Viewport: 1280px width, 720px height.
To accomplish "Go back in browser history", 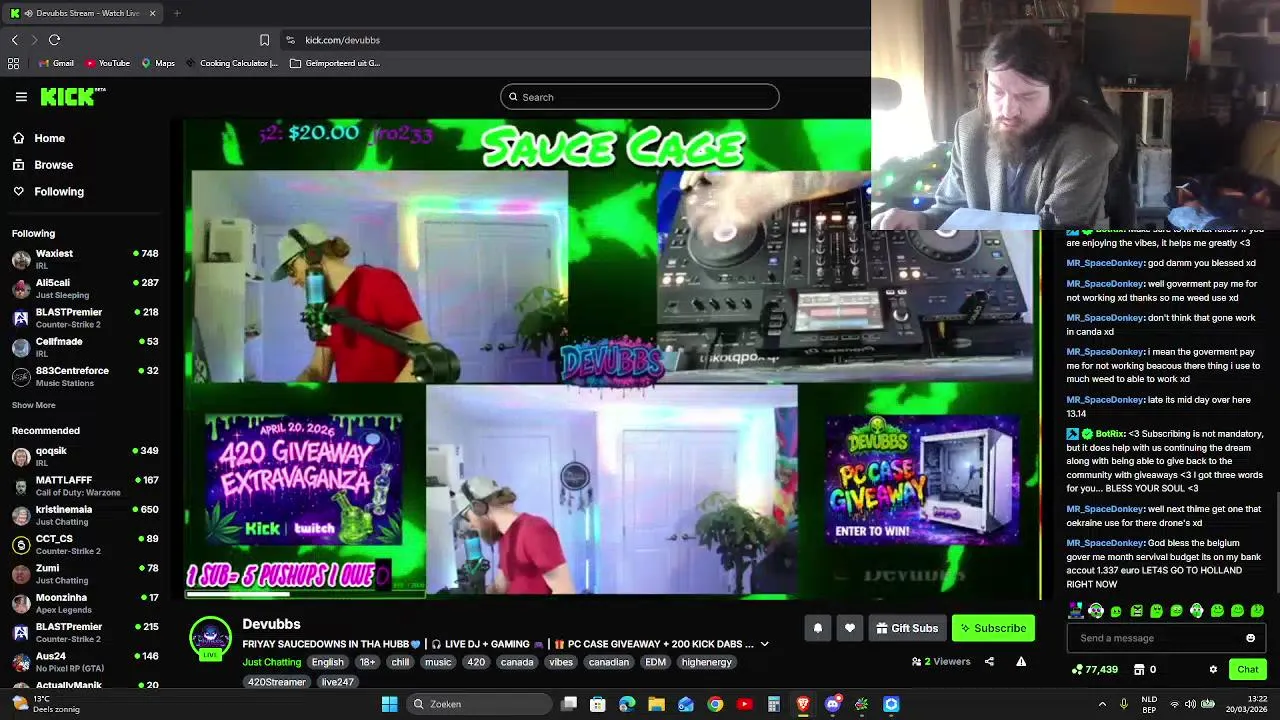I will (x=15, y=40).
